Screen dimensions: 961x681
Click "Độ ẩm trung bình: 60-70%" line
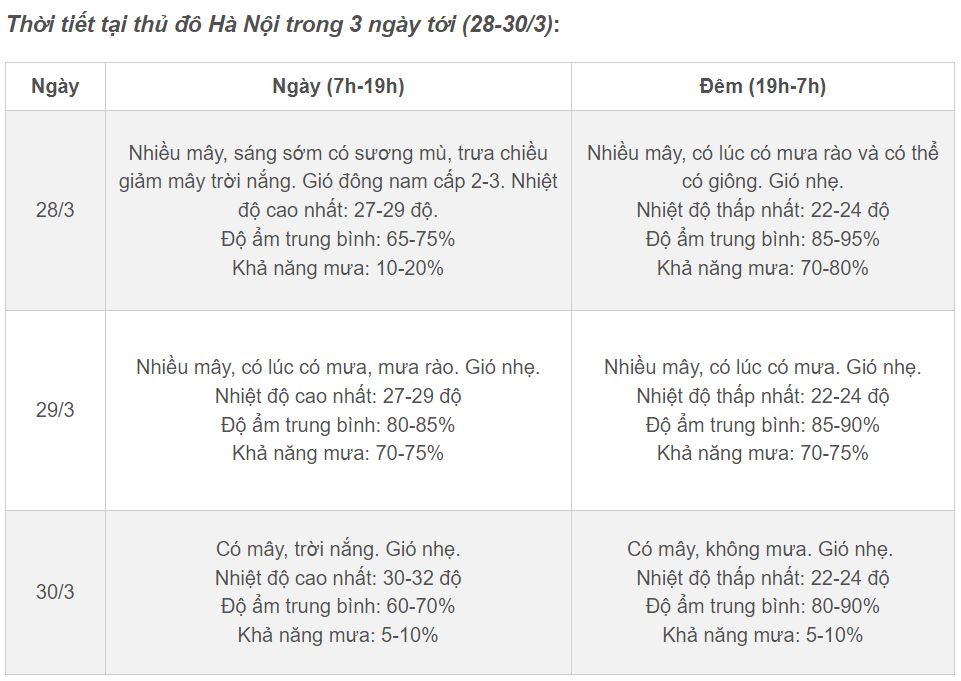pyautogui.click(x=338, y=606)
